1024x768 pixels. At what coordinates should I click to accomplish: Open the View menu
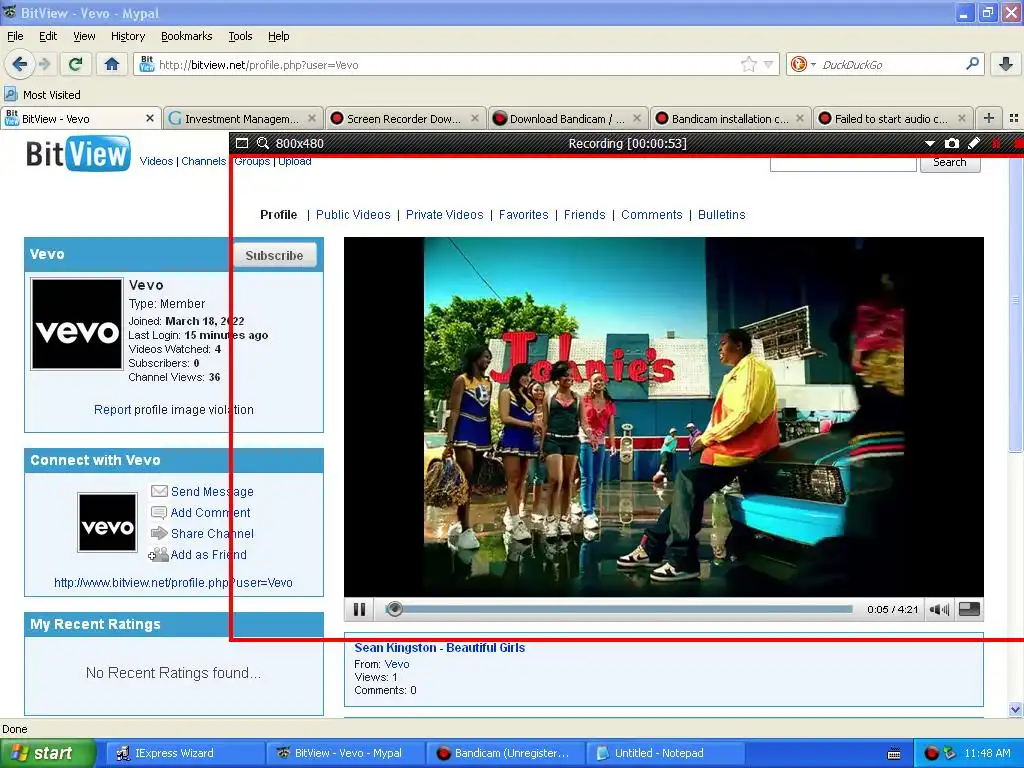(x=84, y=36)
